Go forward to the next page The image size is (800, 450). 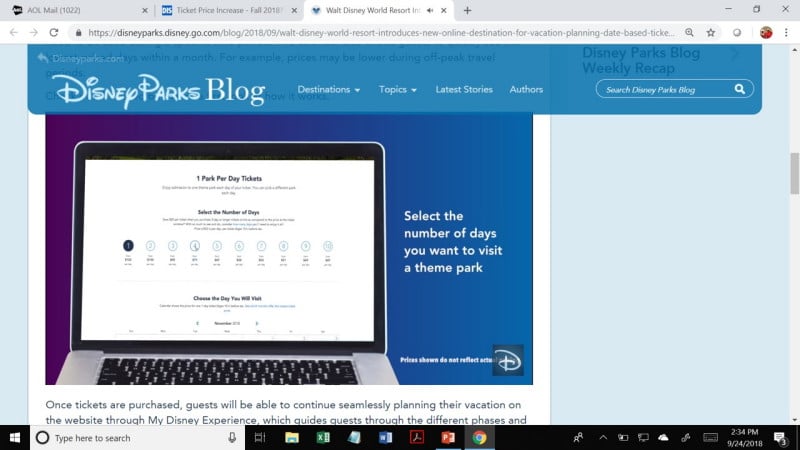click(x=34, y=33)
